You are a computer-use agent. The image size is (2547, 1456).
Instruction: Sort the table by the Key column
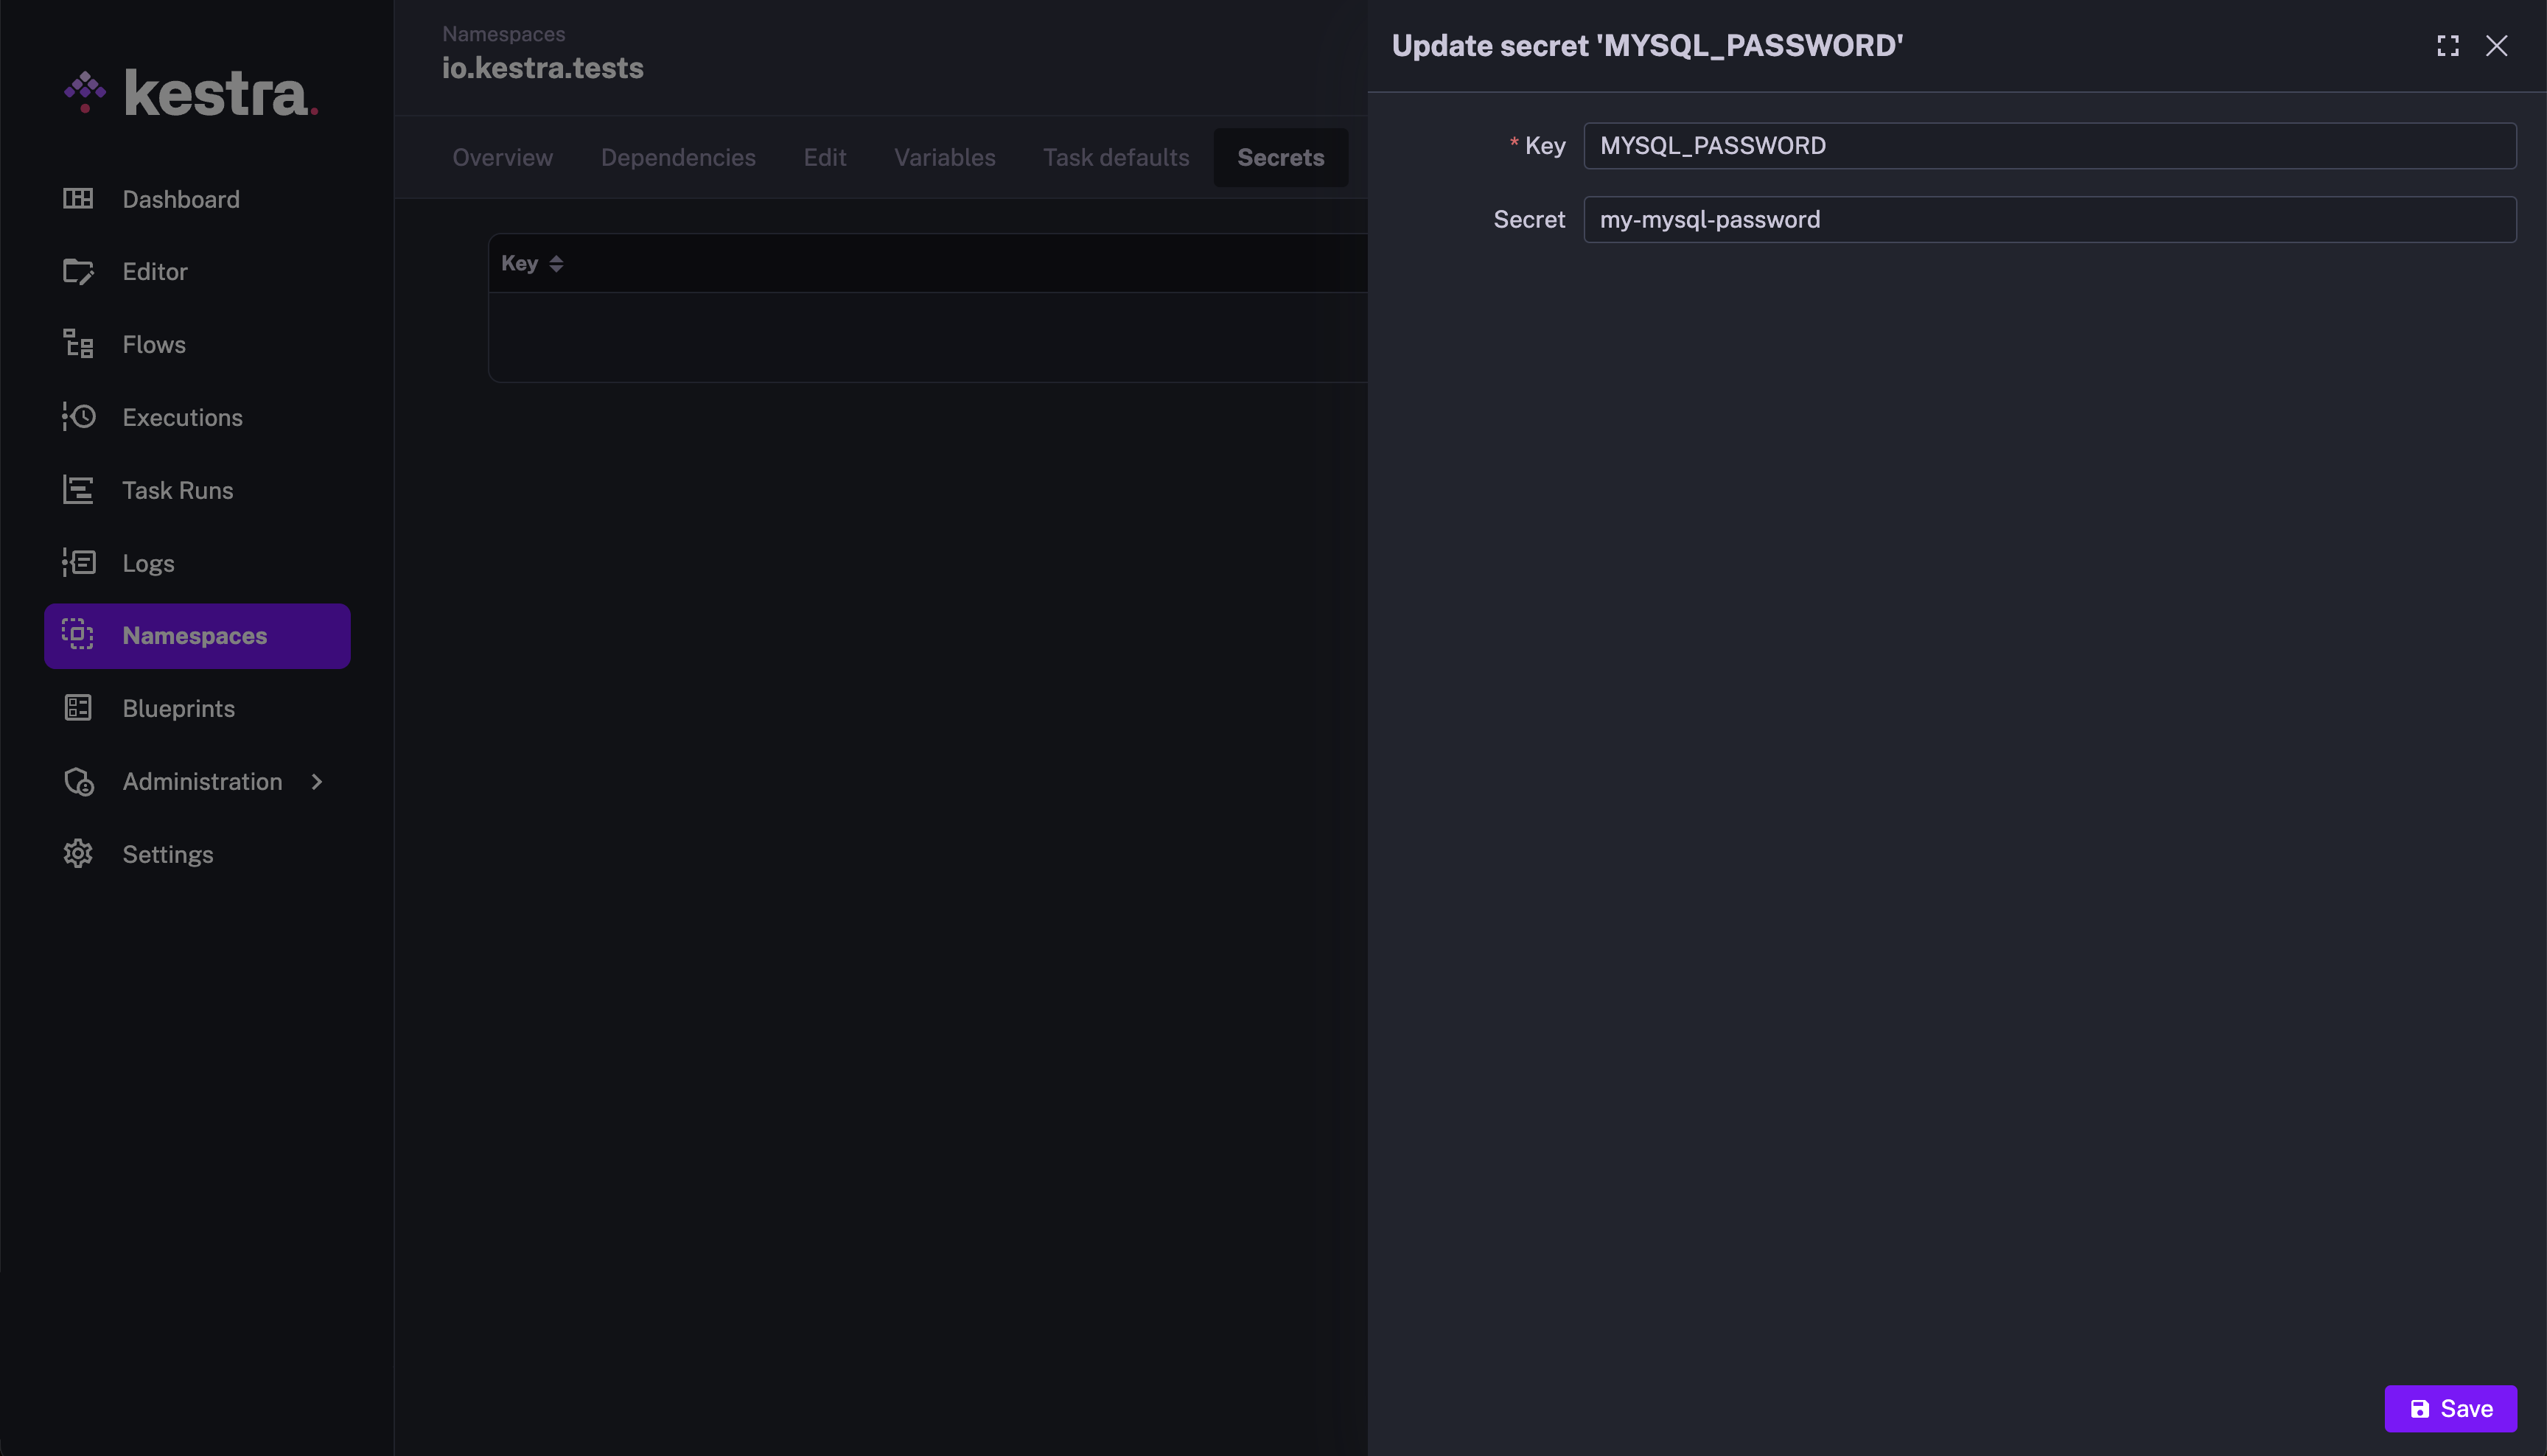[556, 263]
